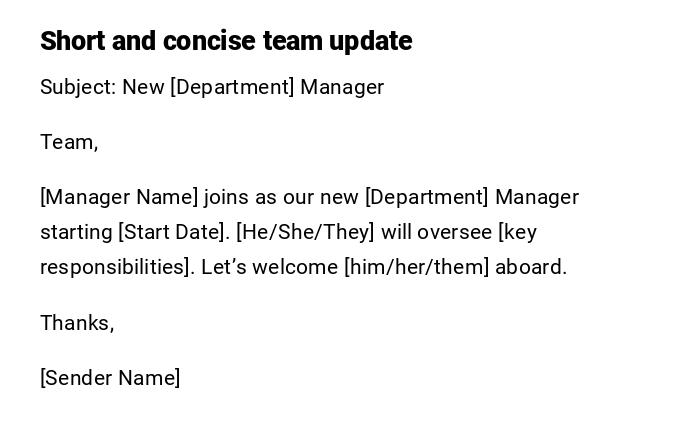Viewport: 700px width, 440px height.
Task: Click the word 'New' in the subject line
Action: click(x=143, y=87)
